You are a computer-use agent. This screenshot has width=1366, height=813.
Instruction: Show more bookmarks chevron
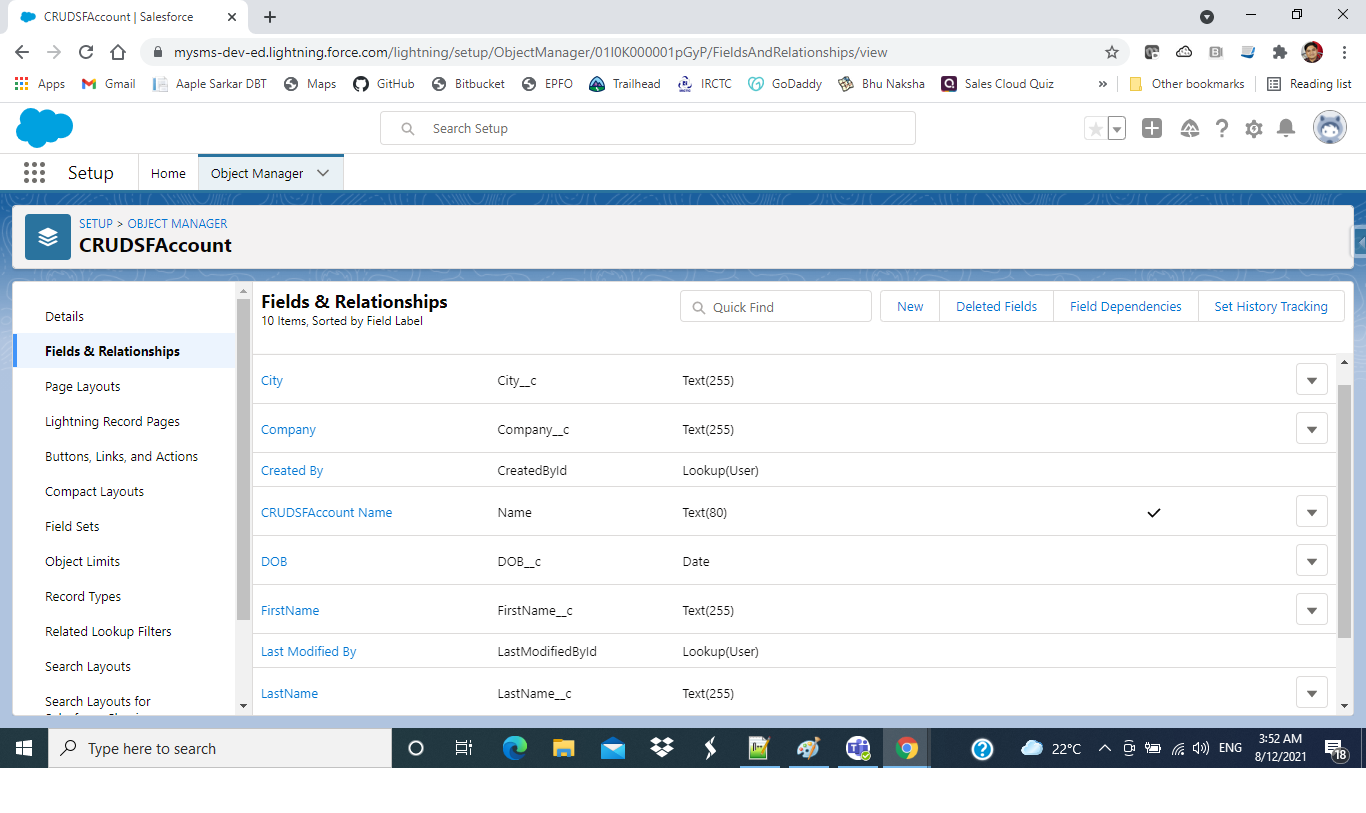[x=1103, y=84]
